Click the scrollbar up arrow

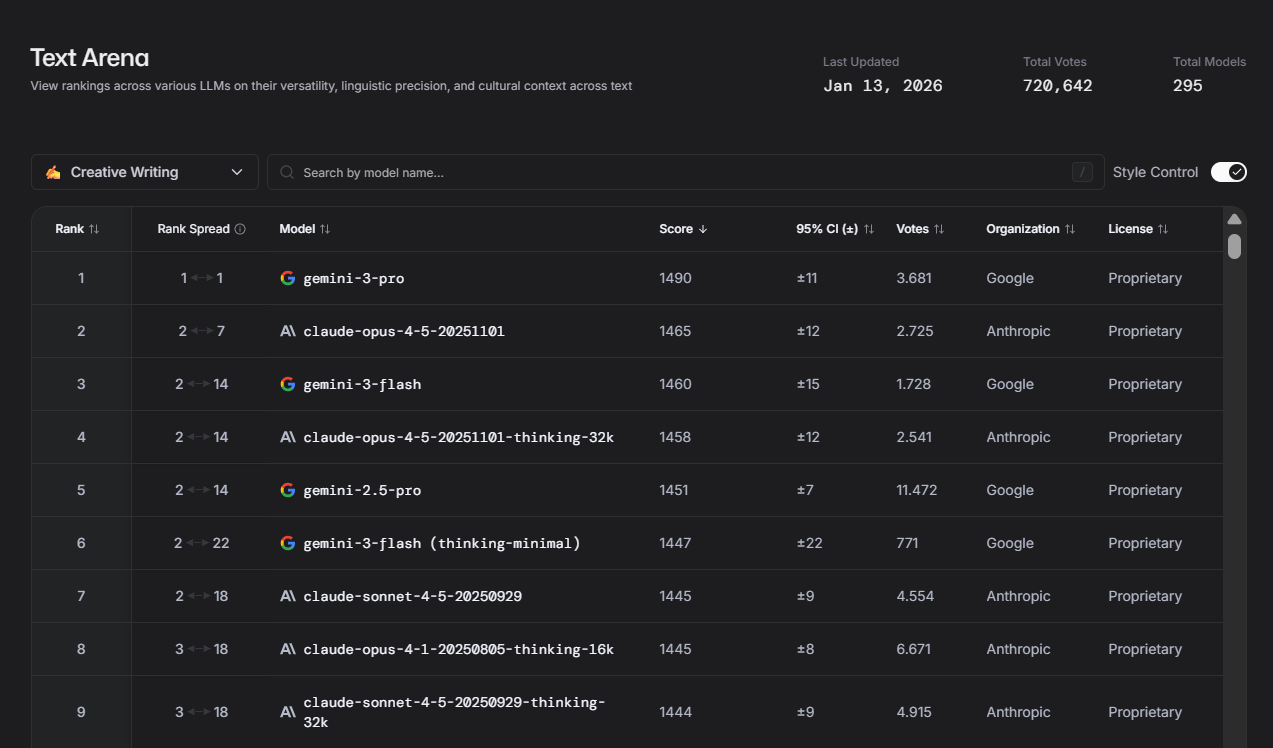[1234, 219]
